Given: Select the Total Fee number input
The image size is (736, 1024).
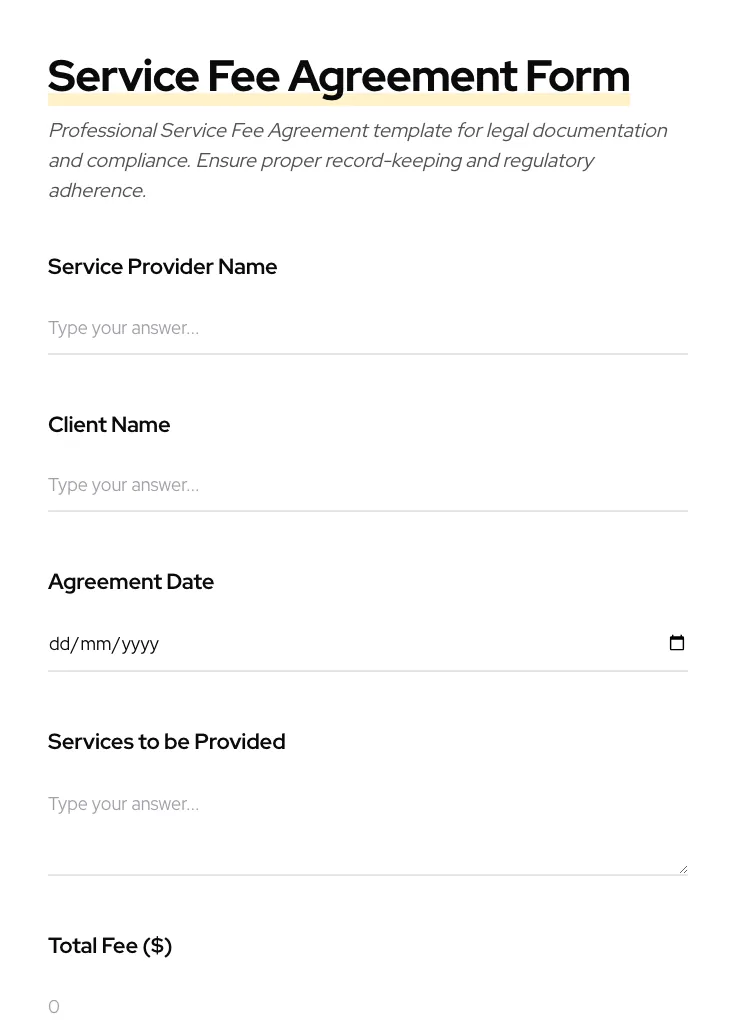Looking at the screenshot, I should pos(300,1006).
